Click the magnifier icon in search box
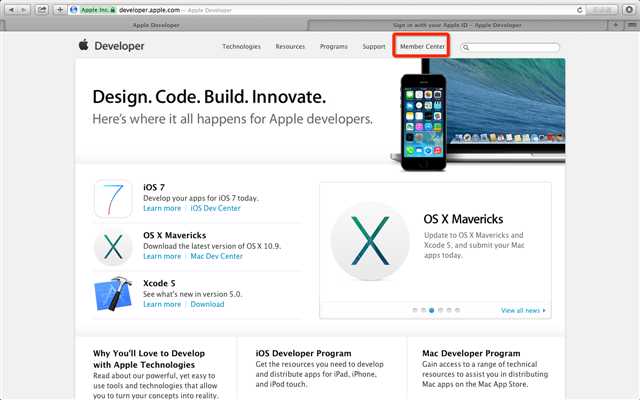The image size is (640, 400). tap(466, 47)
